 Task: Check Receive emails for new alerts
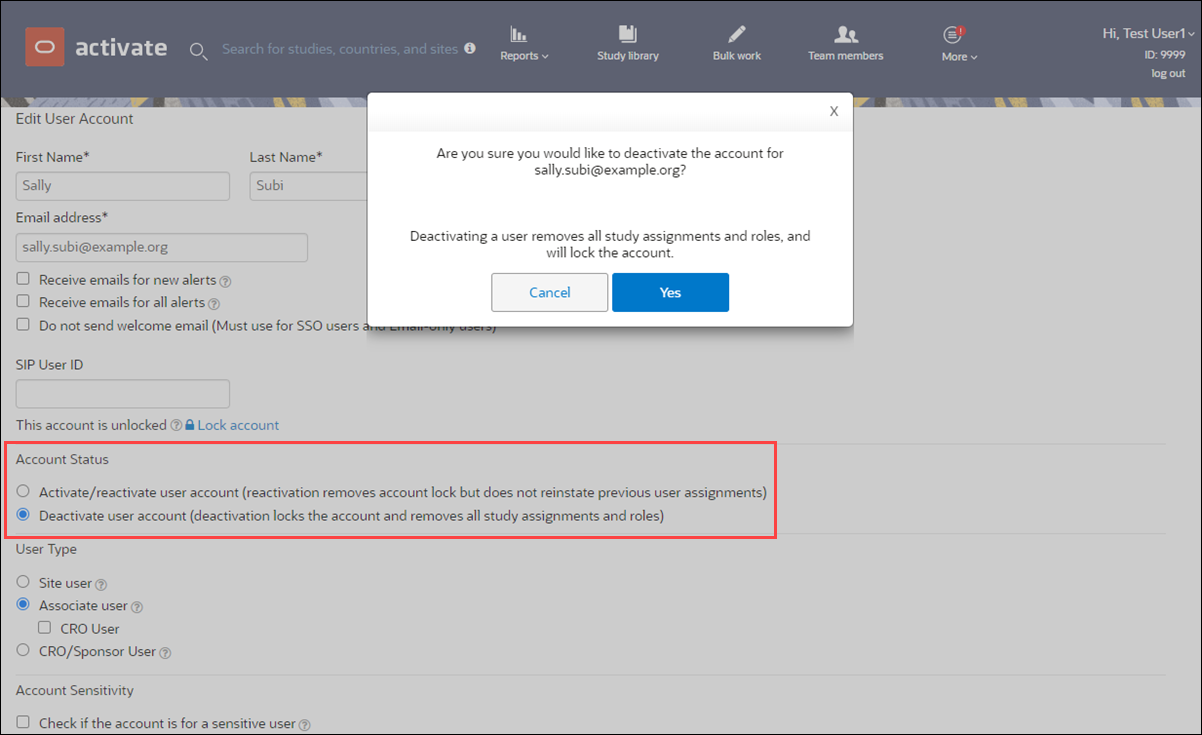tap(23, 279)
